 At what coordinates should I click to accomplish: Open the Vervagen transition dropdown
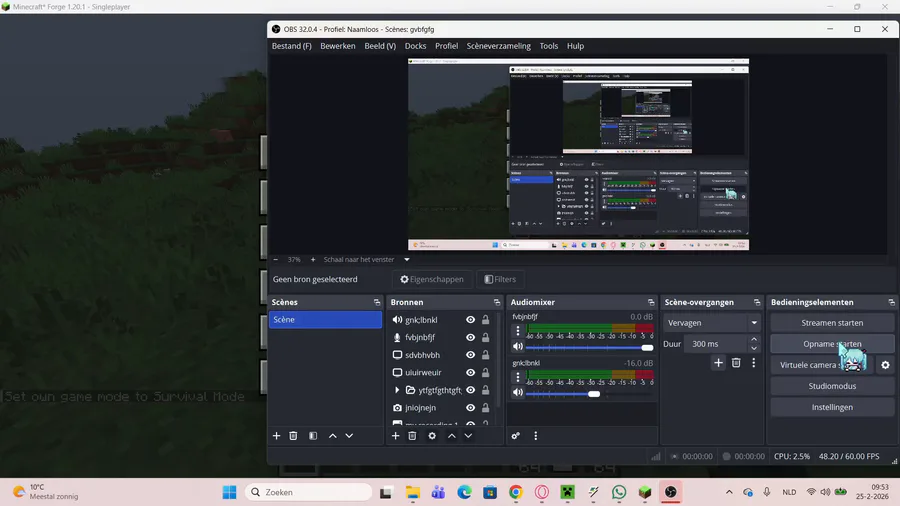(712, 323)
